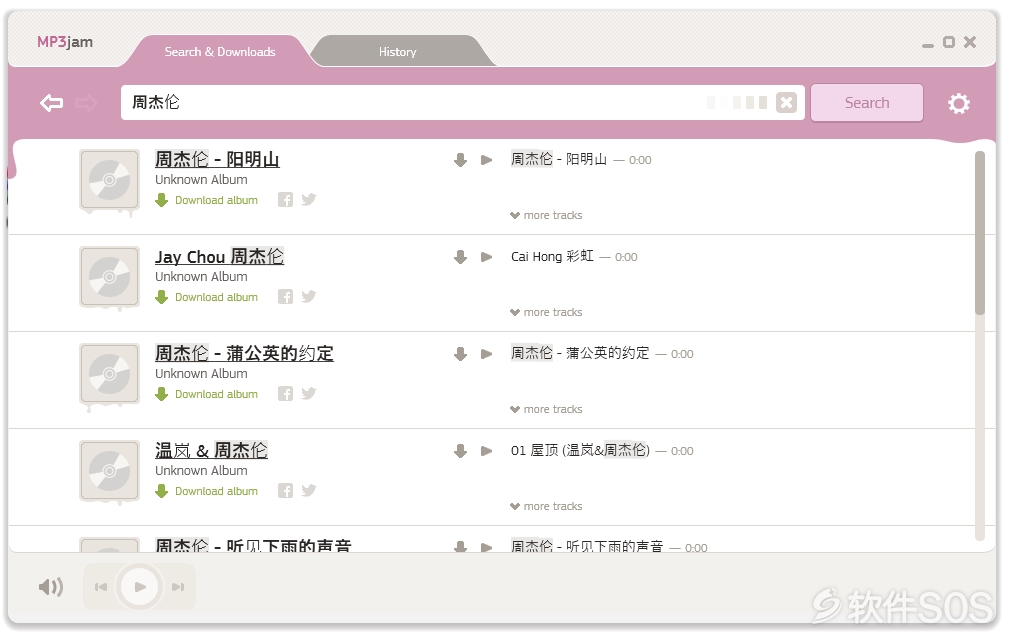Play track Cai Hong 彩虹
The image size is (1009, 636).
point(486,257)
